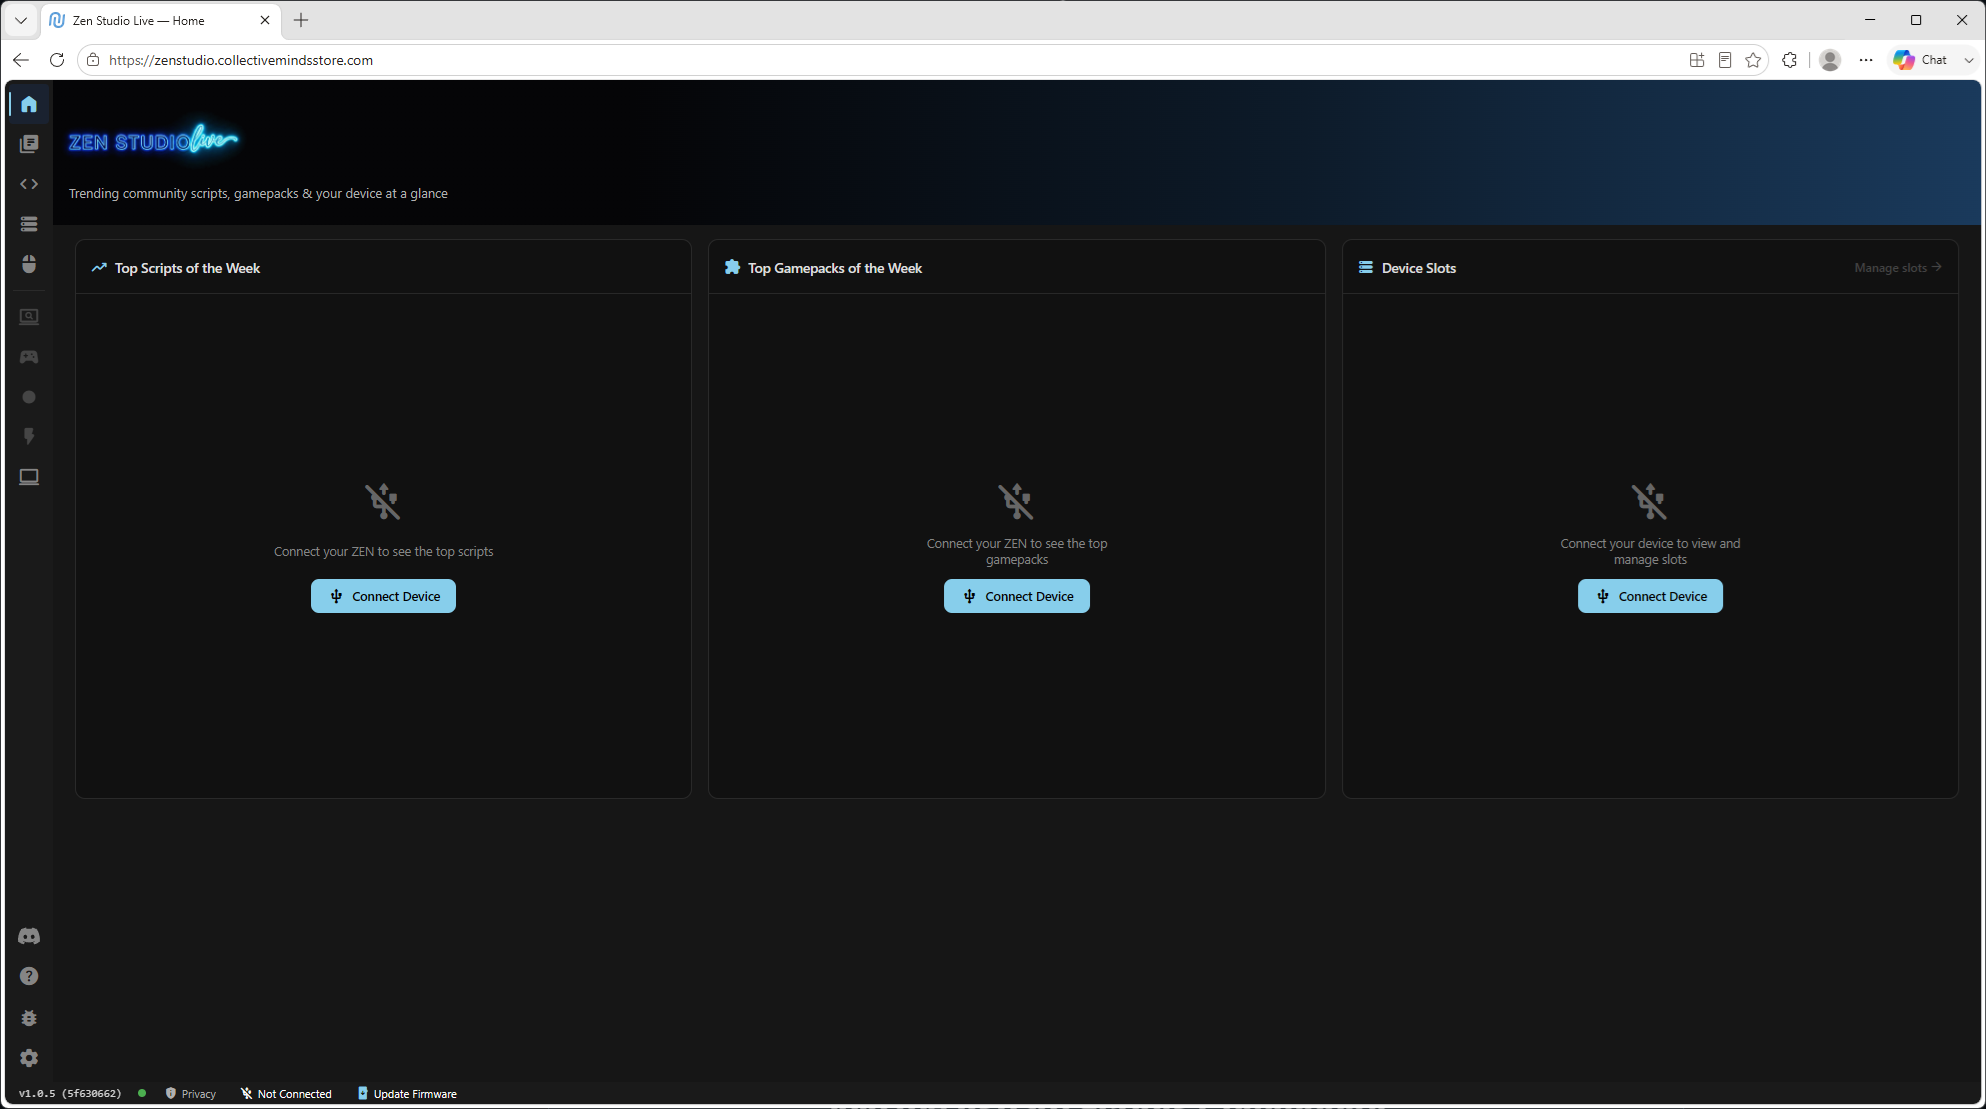Open the code editor brackets icon
Viewport: 1986px width, 1109px height.
point(29,184)
